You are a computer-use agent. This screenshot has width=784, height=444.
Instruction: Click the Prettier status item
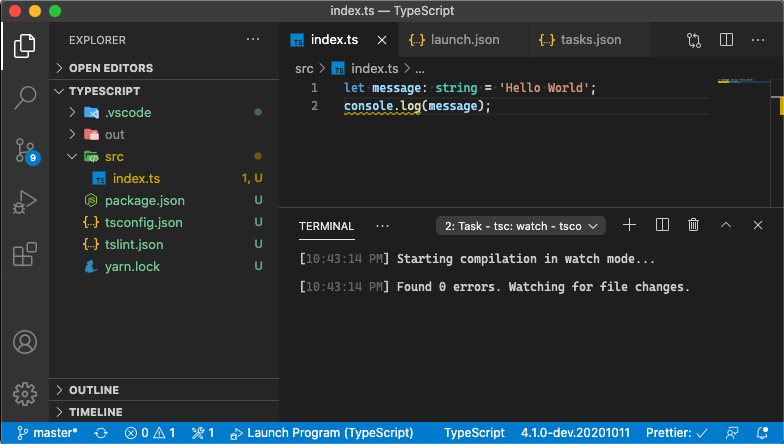(677, 433)
